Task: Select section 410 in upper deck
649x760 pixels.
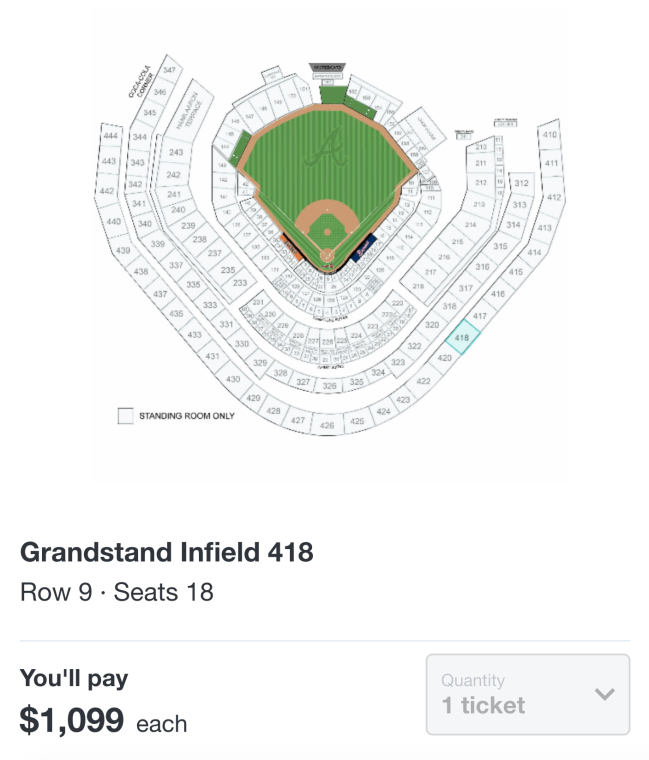Action: [x=549, y=135]
